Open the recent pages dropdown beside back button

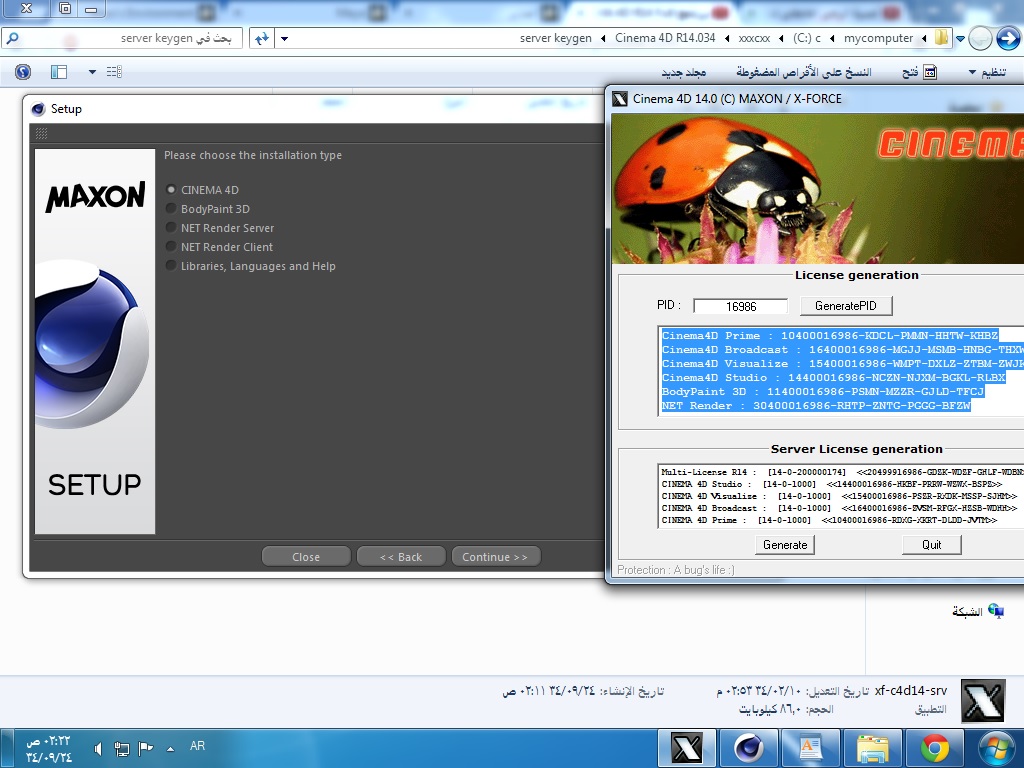click(x=960, y=39)
